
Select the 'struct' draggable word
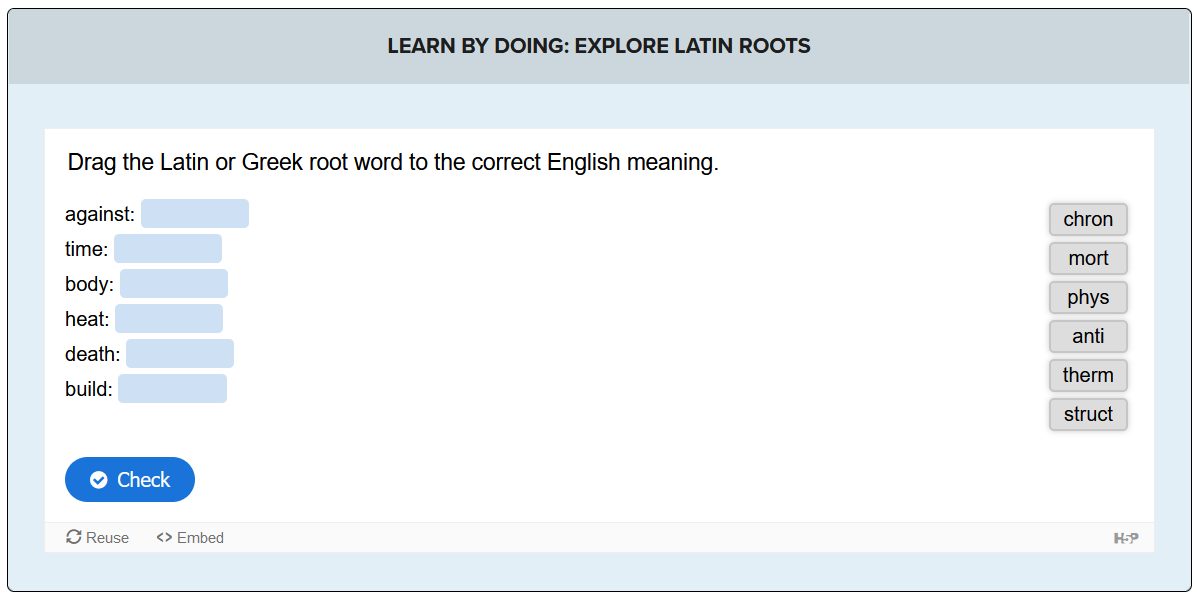point(1088,414)
